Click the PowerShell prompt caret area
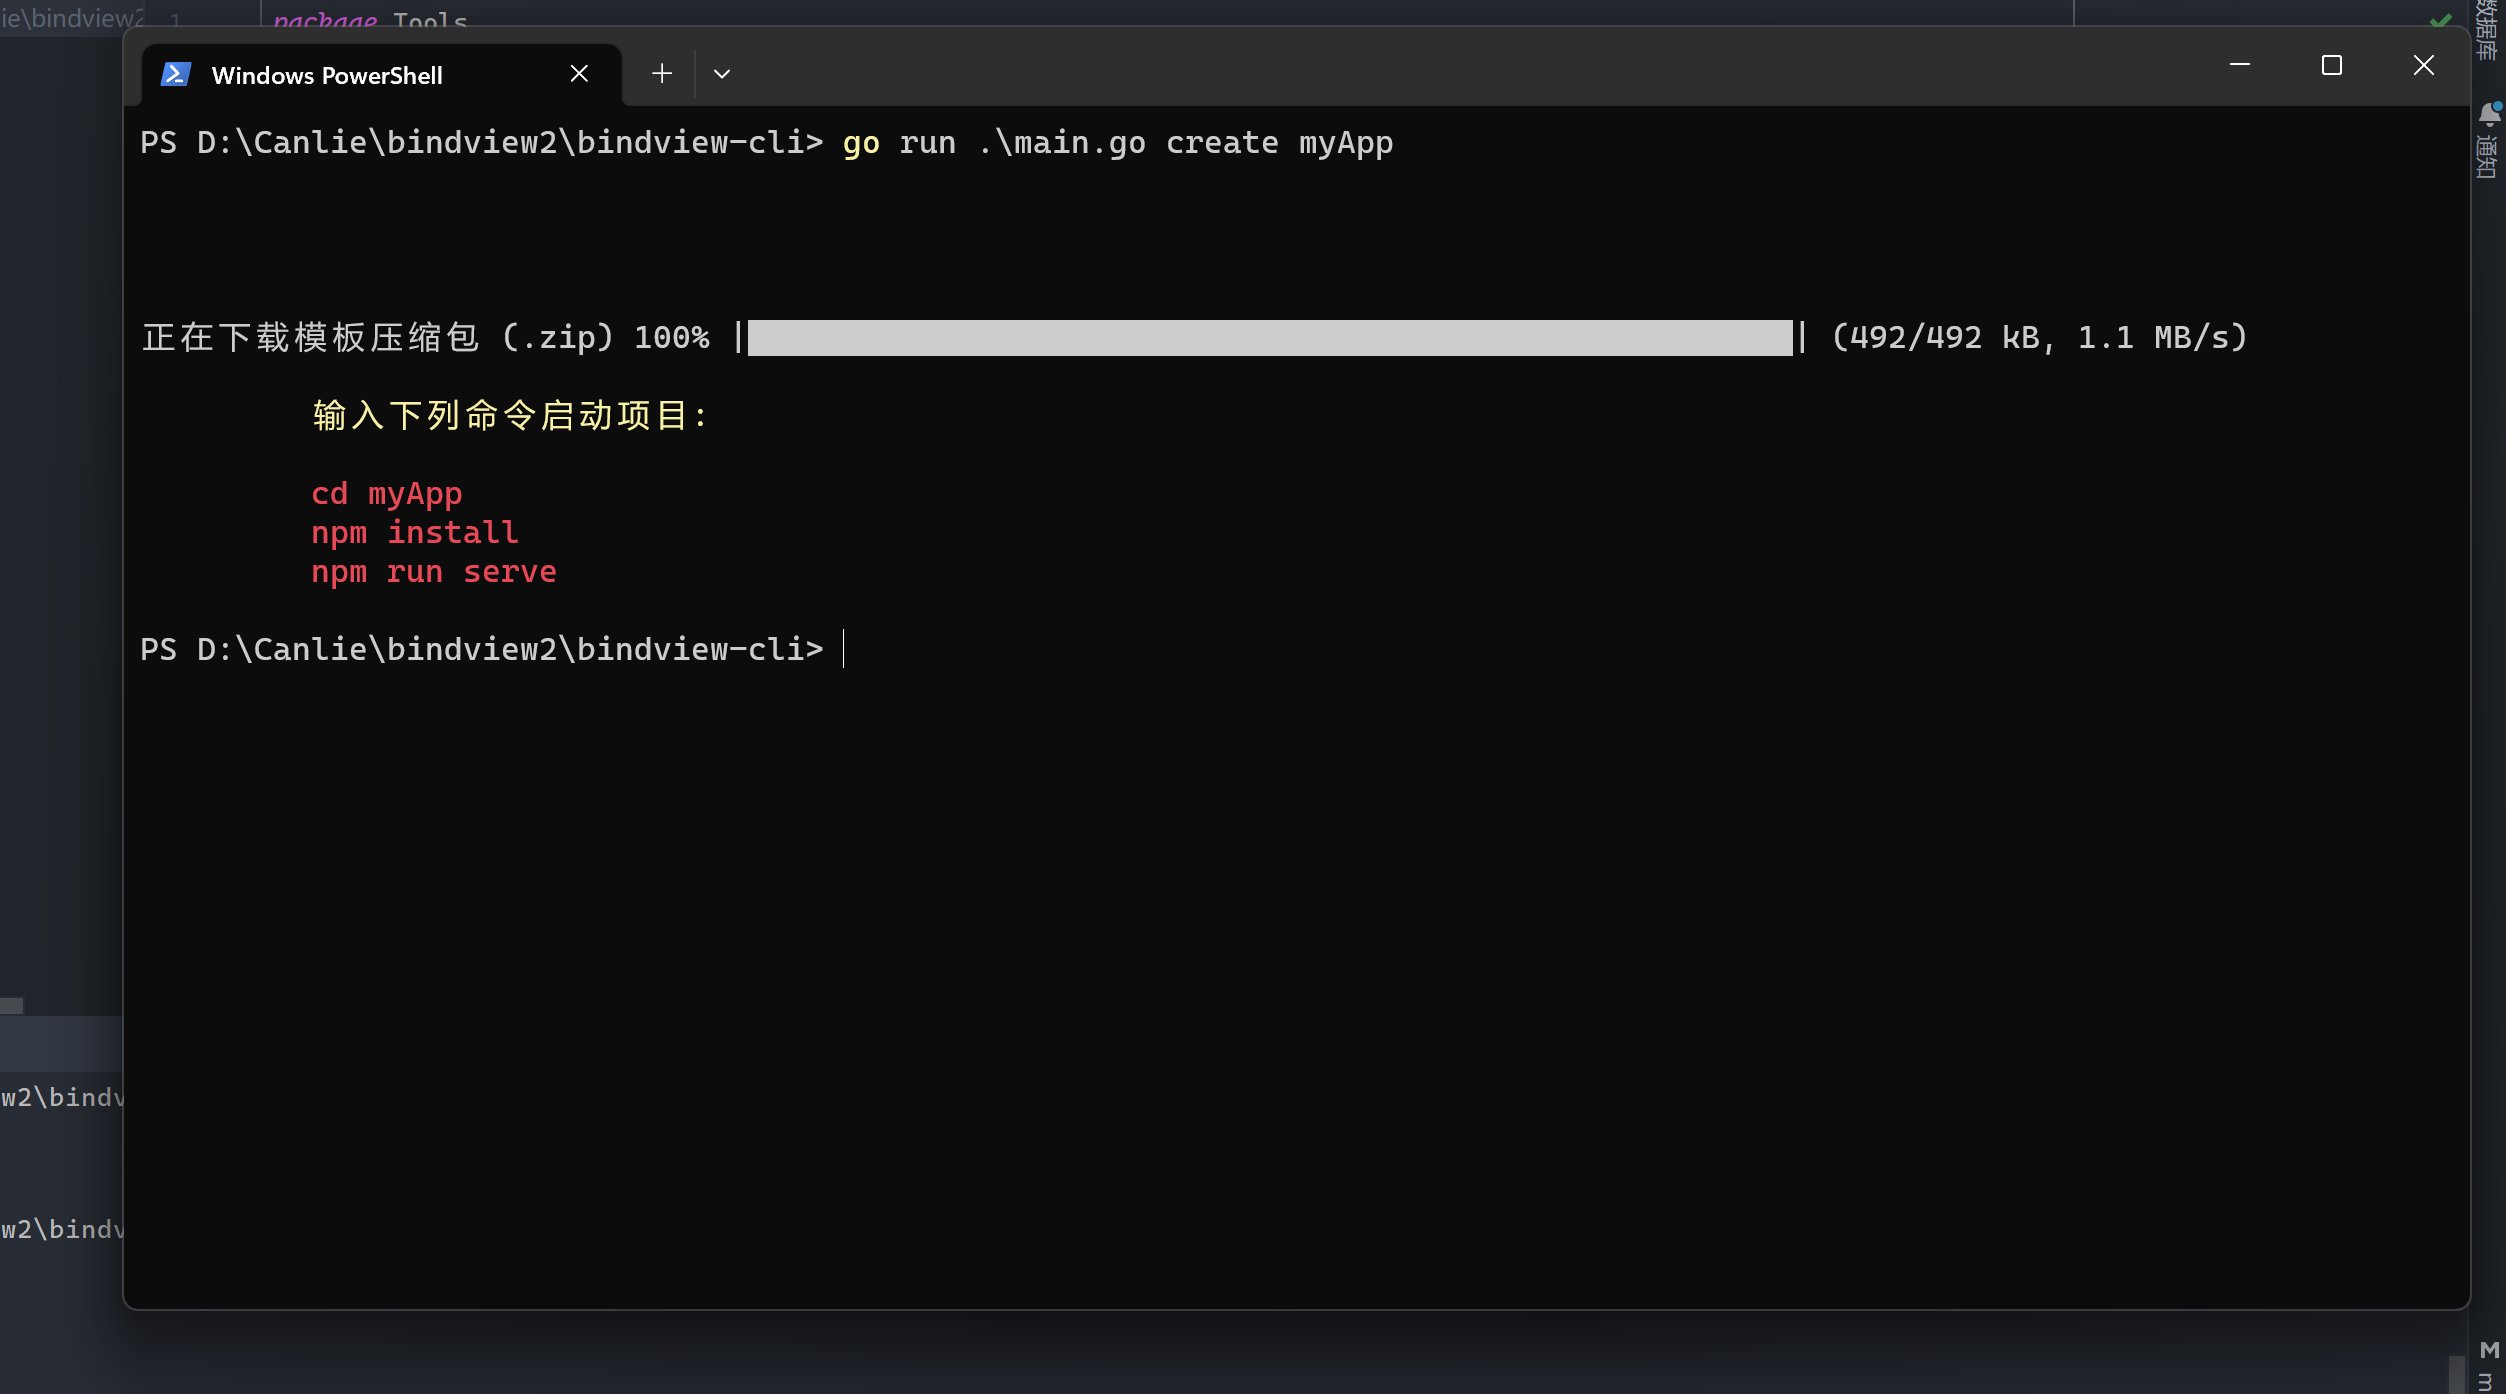Viewport: 2506px width, 1394px height. pyautogui.click(x=845, y=650)
